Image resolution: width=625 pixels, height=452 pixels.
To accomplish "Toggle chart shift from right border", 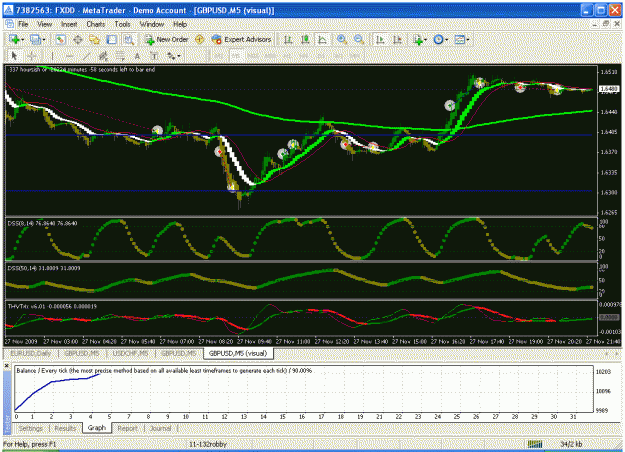I will (397, 39).
